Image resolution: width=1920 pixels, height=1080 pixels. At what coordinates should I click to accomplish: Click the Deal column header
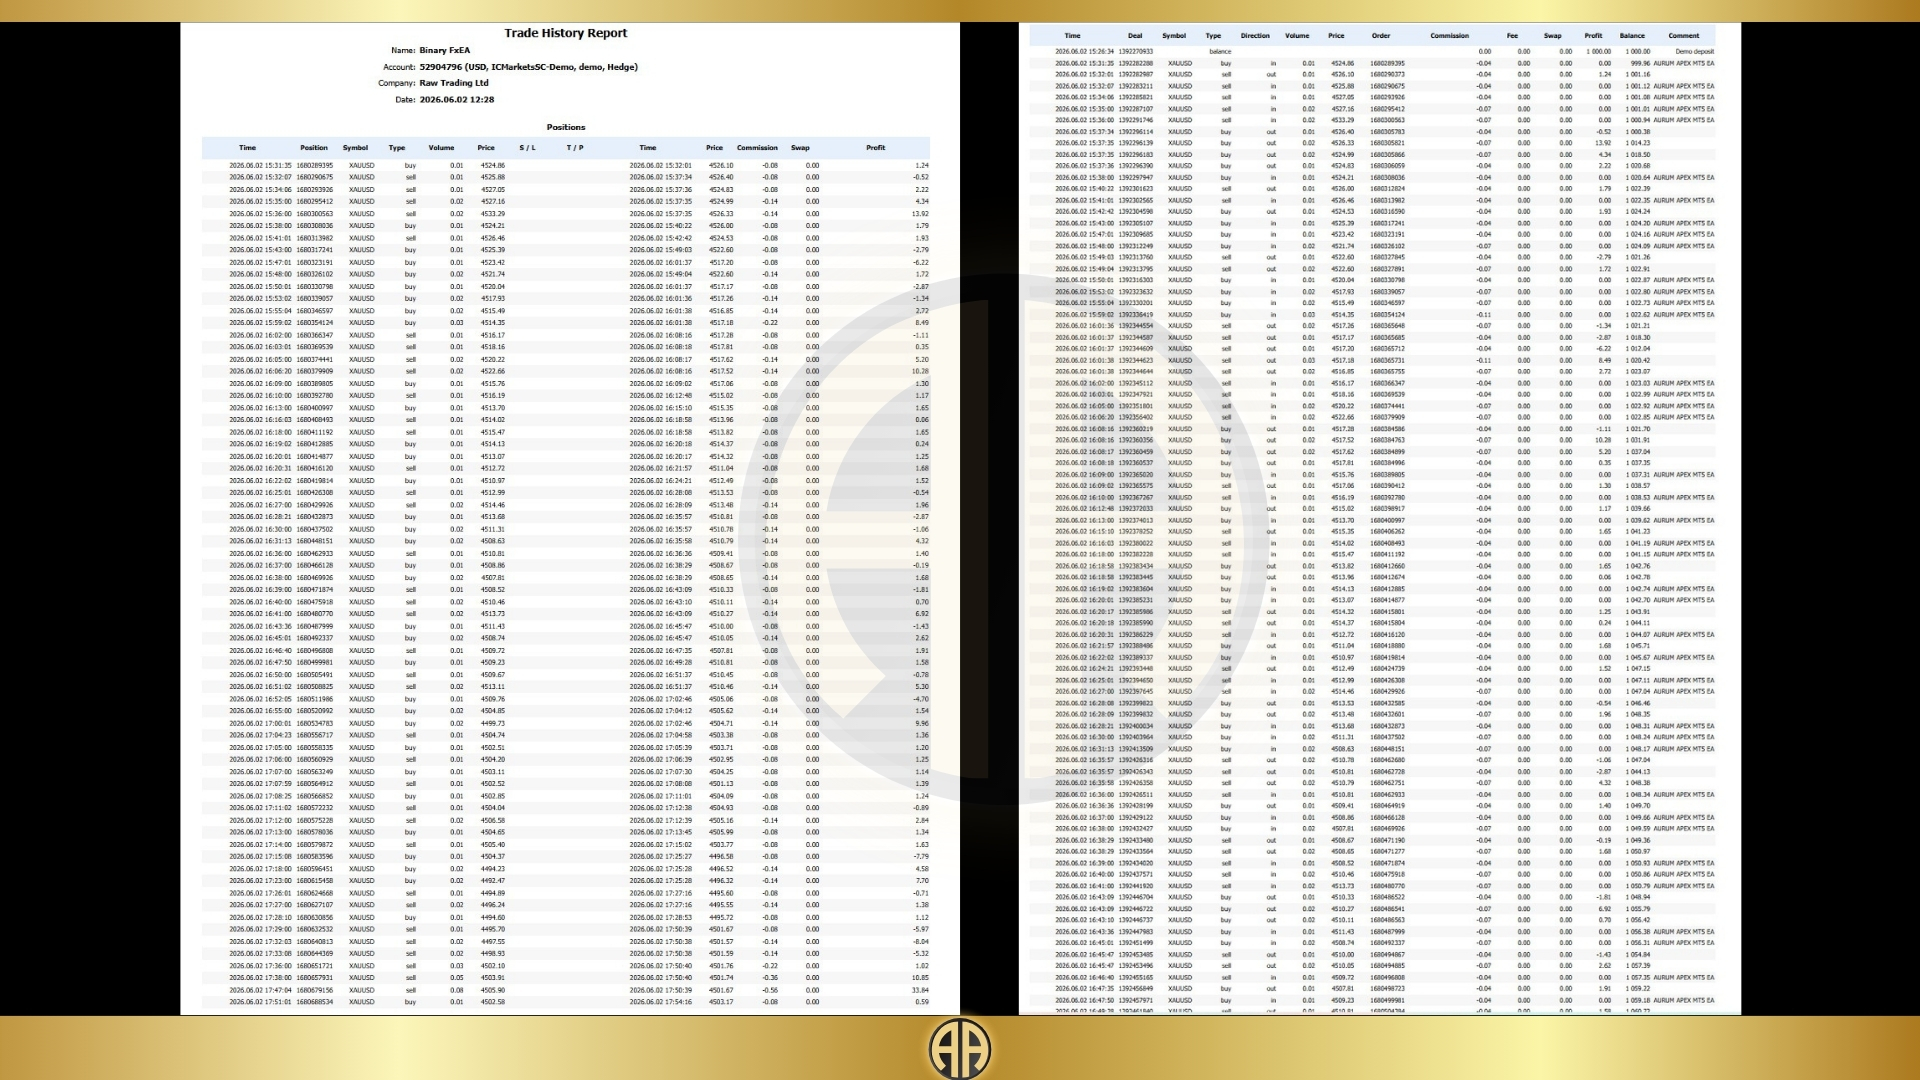click(x=1135, y=36)
